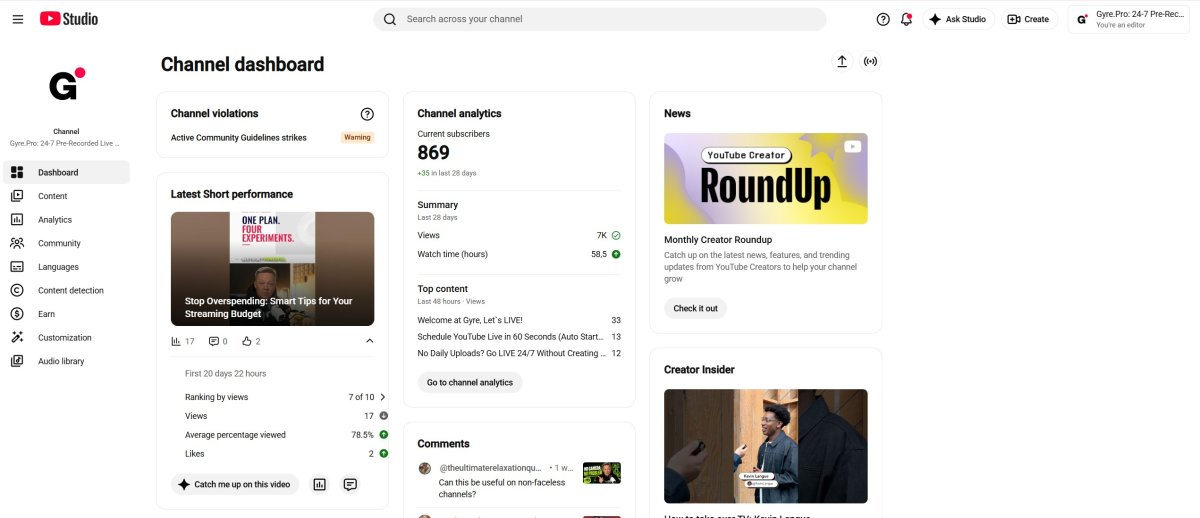
Task: Open the latest Short video thumbnail
Action: tap(272, 269)
